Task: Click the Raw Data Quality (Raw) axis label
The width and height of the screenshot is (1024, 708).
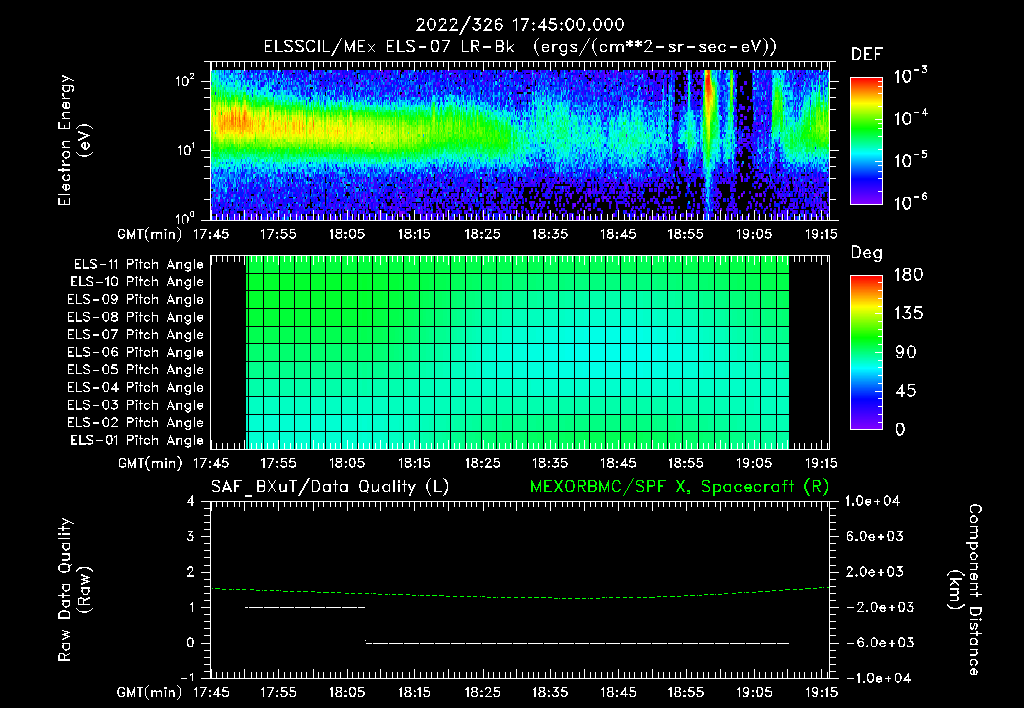Action: (x=73, y=590)
